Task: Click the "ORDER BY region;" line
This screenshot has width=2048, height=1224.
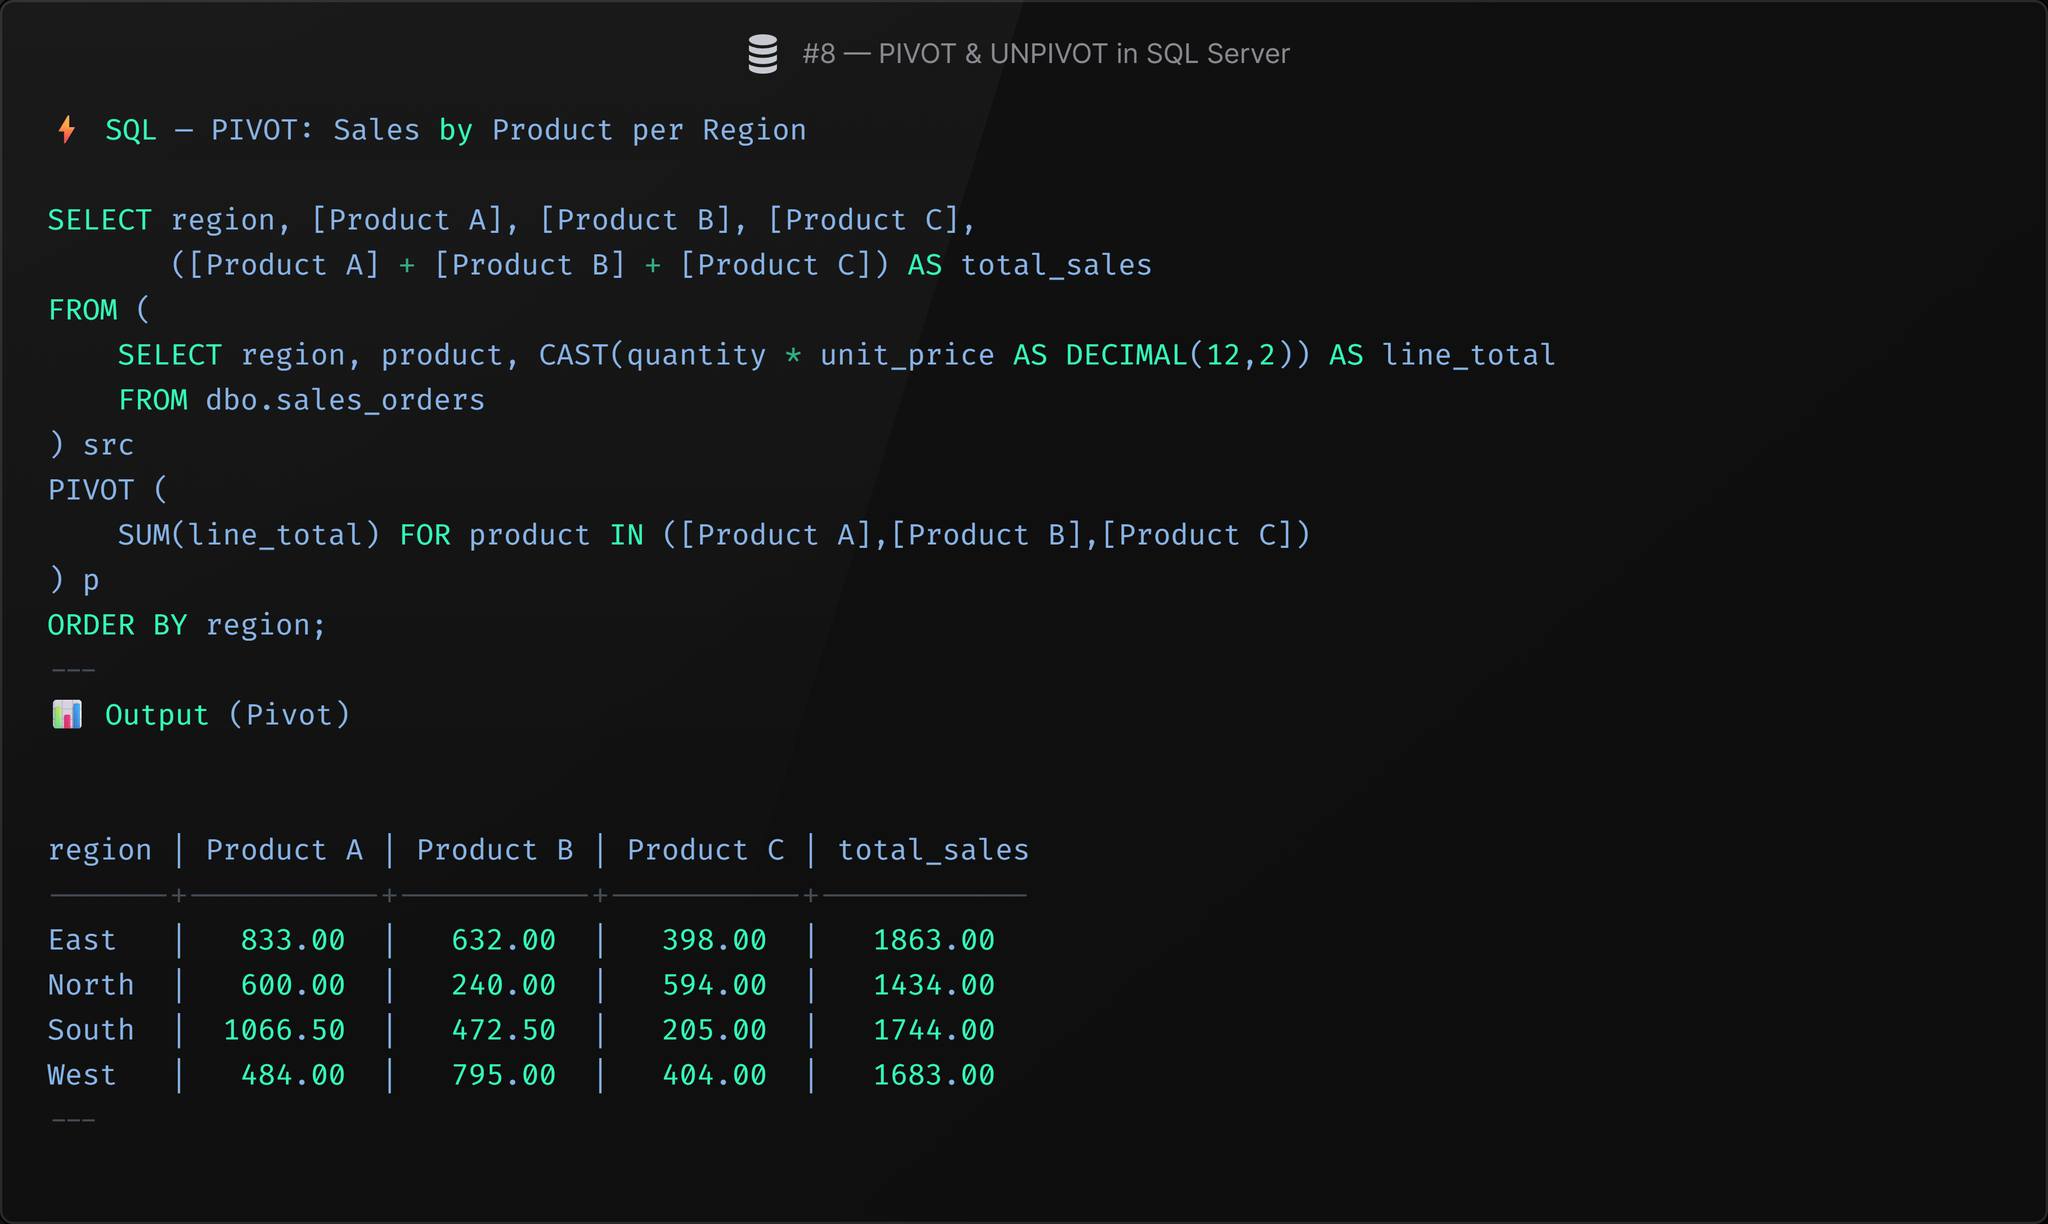Action: (x=187, y=625)
